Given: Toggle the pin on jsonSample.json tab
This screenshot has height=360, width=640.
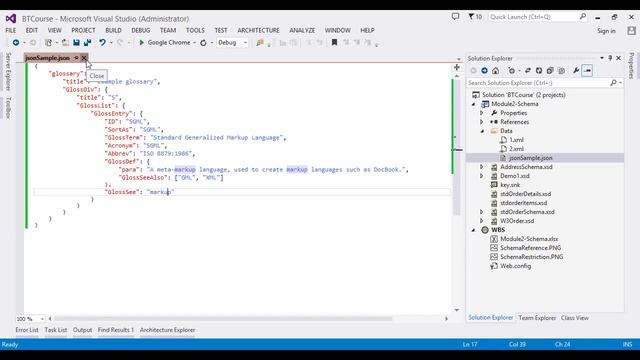Looking at the screenshot, I should 76,58.
